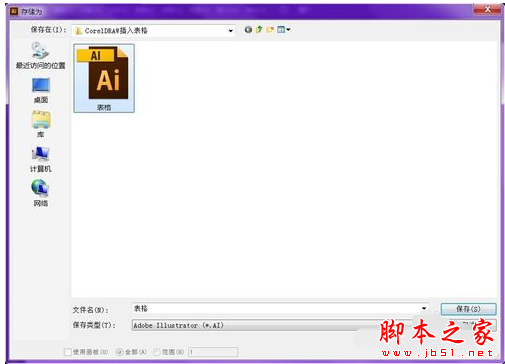This screenshot has height=364, width=505.
Task: Select the 范围 radio button
Action: [x=157, y=352]
